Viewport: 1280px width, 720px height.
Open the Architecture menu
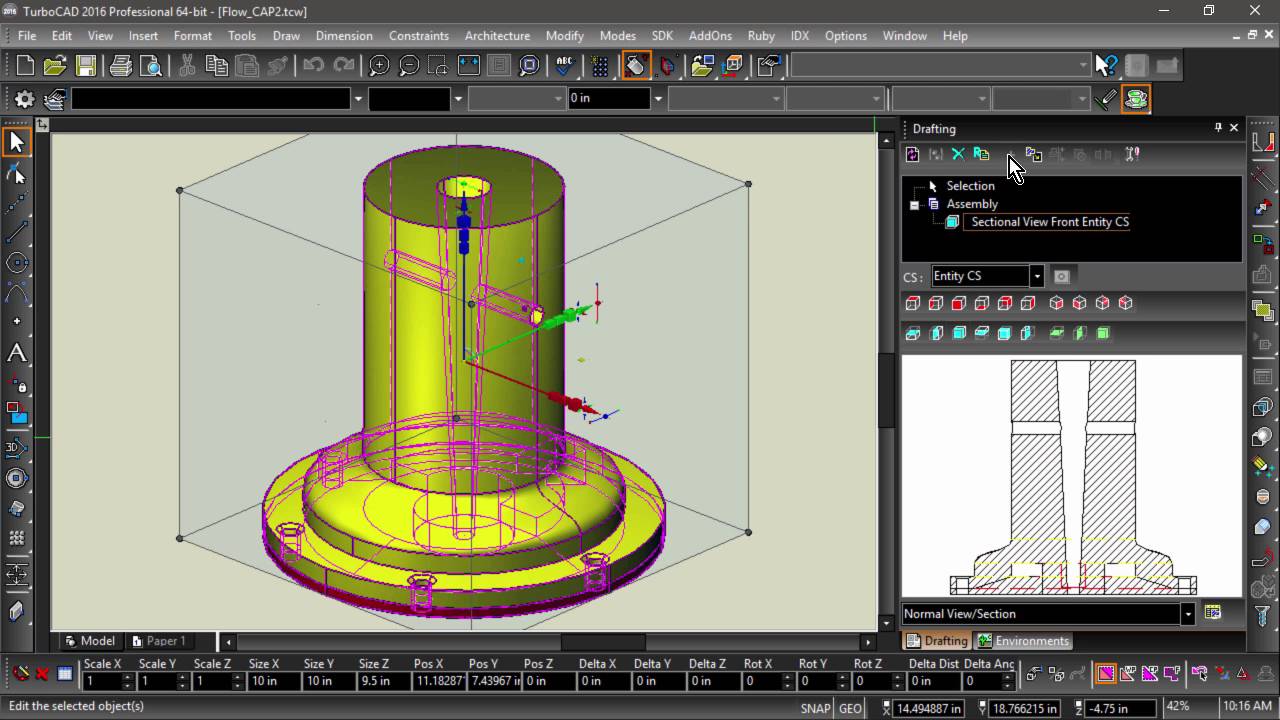tap(497, 35)
